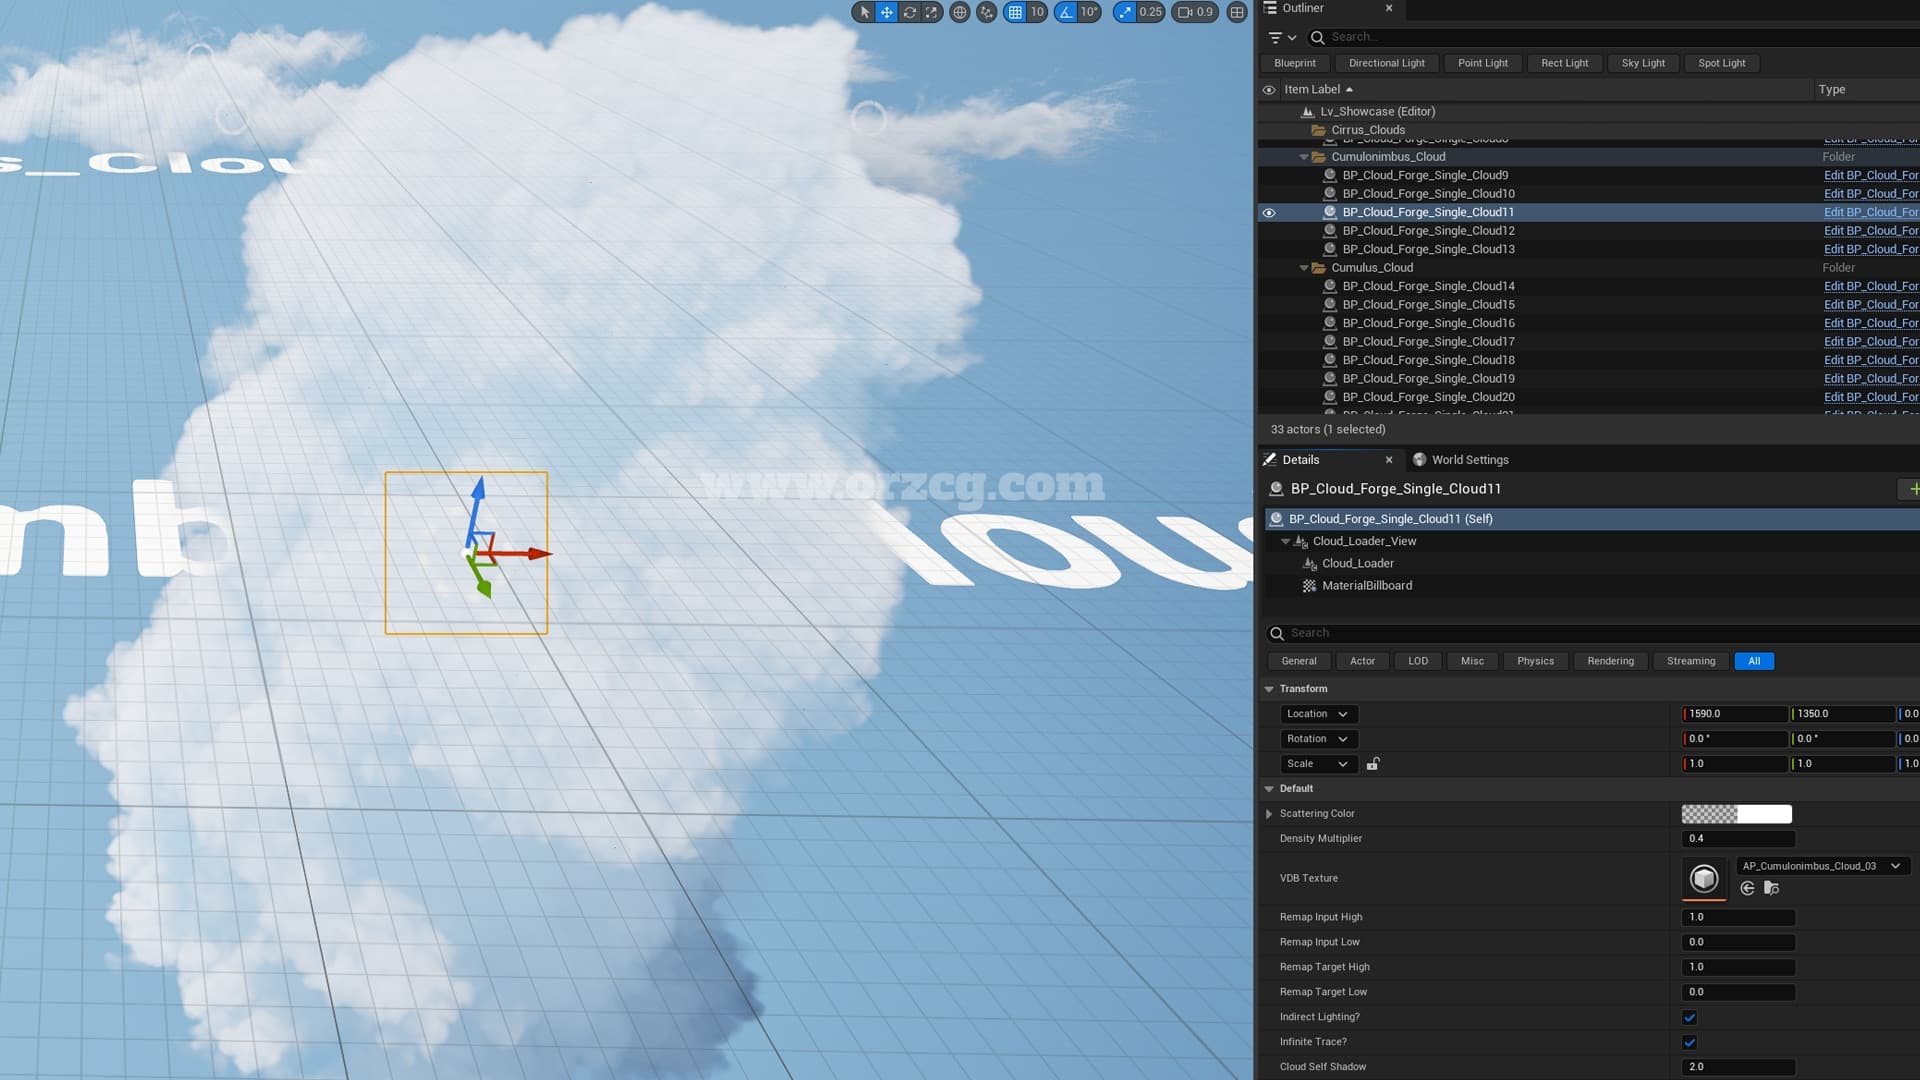Collapse the Cumulus_Cloud folder
The image size is (1920, 1080).
click(1303, 268)
